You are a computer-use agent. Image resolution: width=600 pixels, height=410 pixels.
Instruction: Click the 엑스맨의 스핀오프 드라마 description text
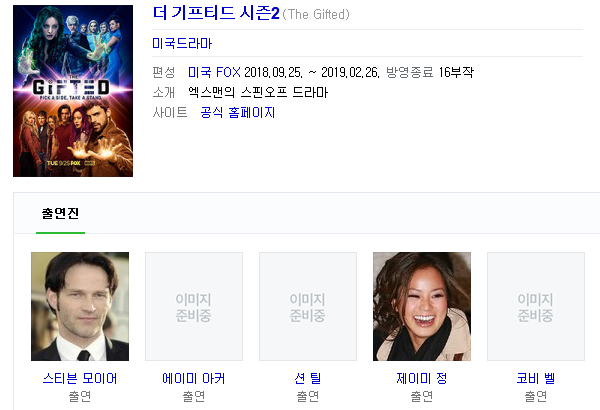[258, 92]
